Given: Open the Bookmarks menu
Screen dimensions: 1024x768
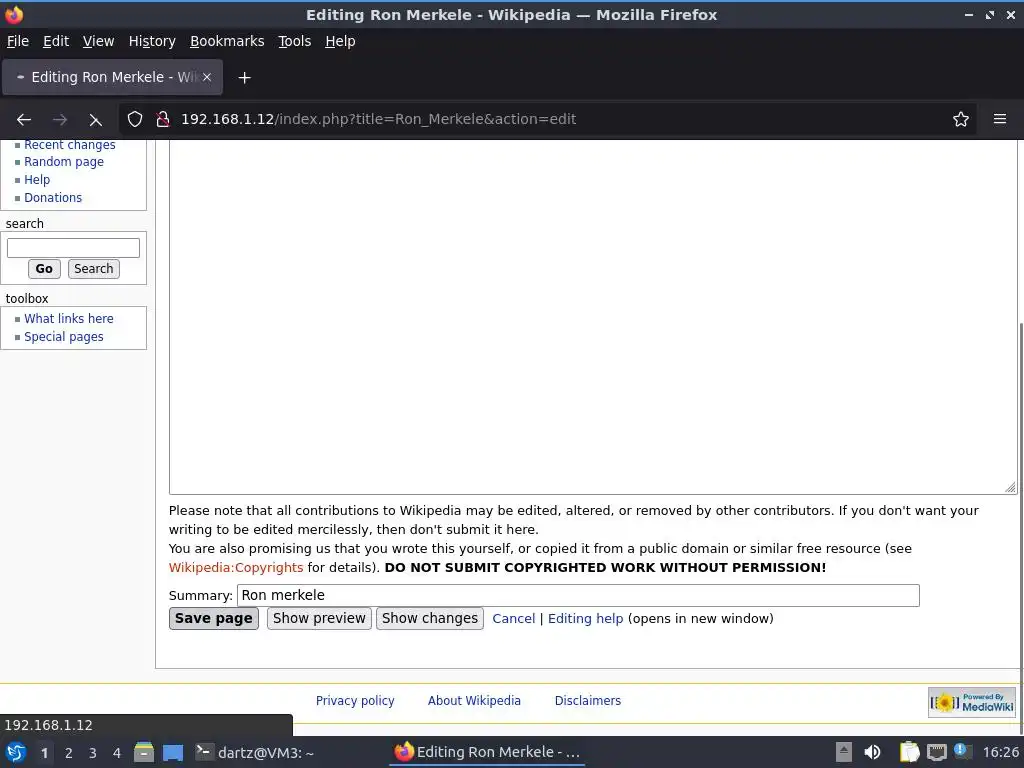Looking at the screenshot, I should pyautogui.click(x=227, y=41).
